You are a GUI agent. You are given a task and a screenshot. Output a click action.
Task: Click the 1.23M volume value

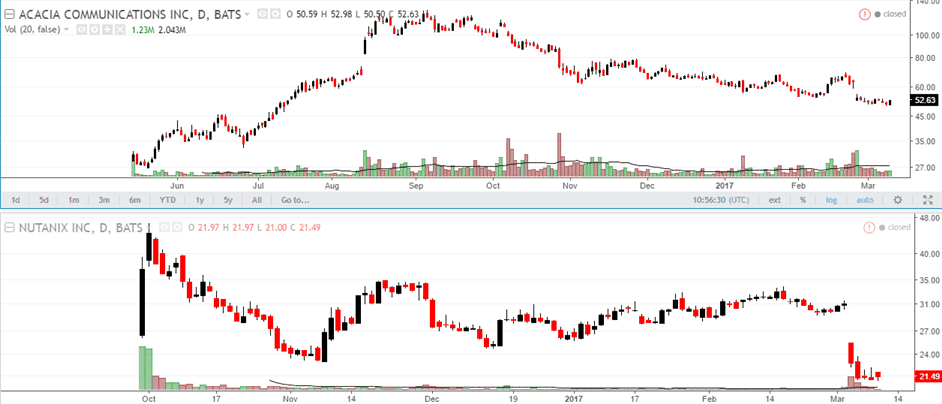click(143, 30)
